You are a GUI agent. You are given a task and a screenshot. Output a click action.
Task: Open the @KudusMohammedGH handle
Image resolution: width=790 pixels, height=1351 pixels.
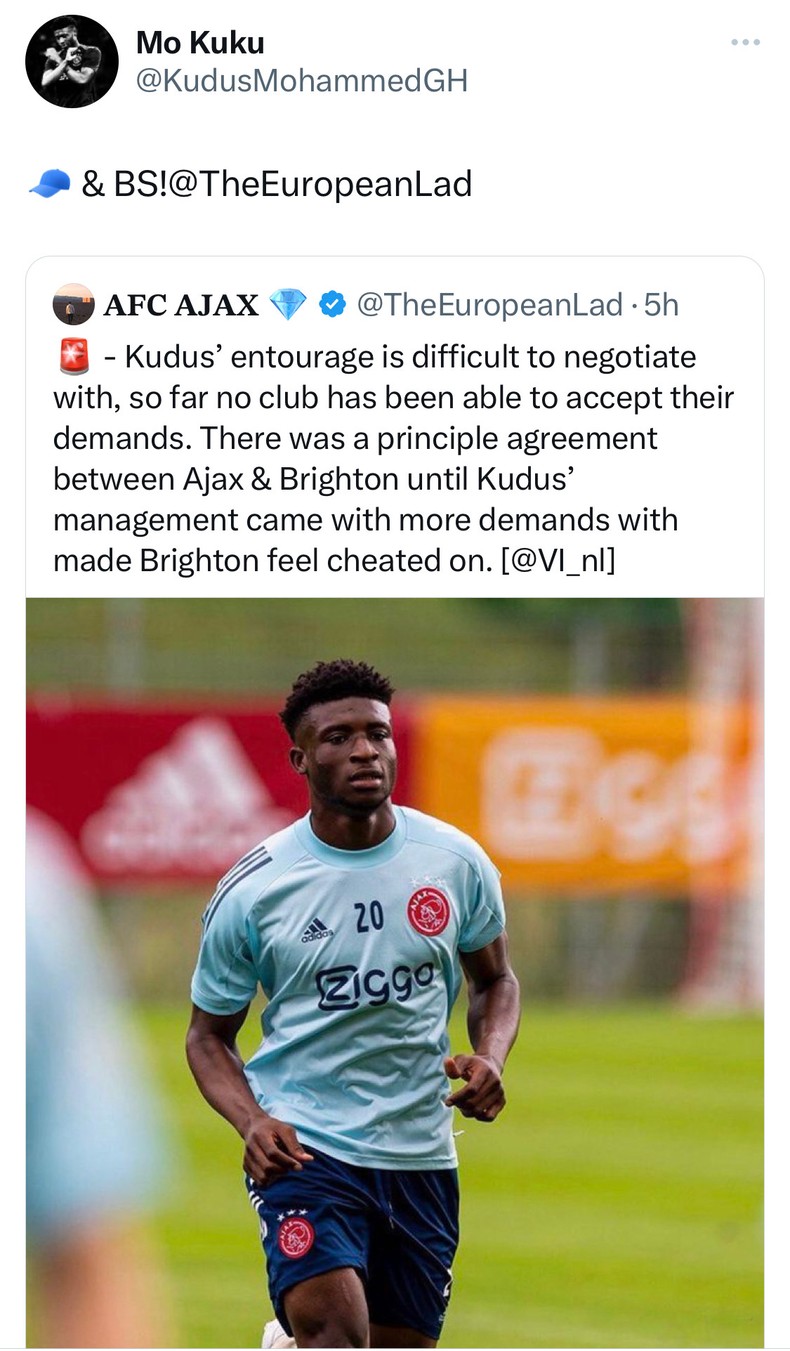[301, 81]
